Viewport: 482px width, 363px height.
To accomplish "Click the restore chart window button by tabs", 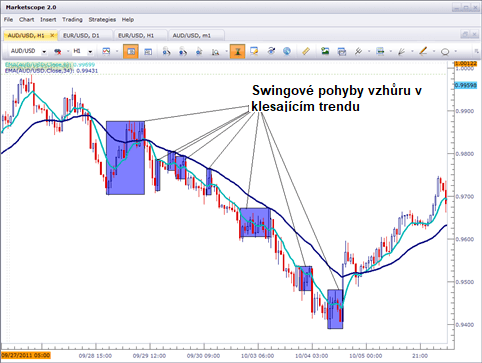I will click(465, 34).
